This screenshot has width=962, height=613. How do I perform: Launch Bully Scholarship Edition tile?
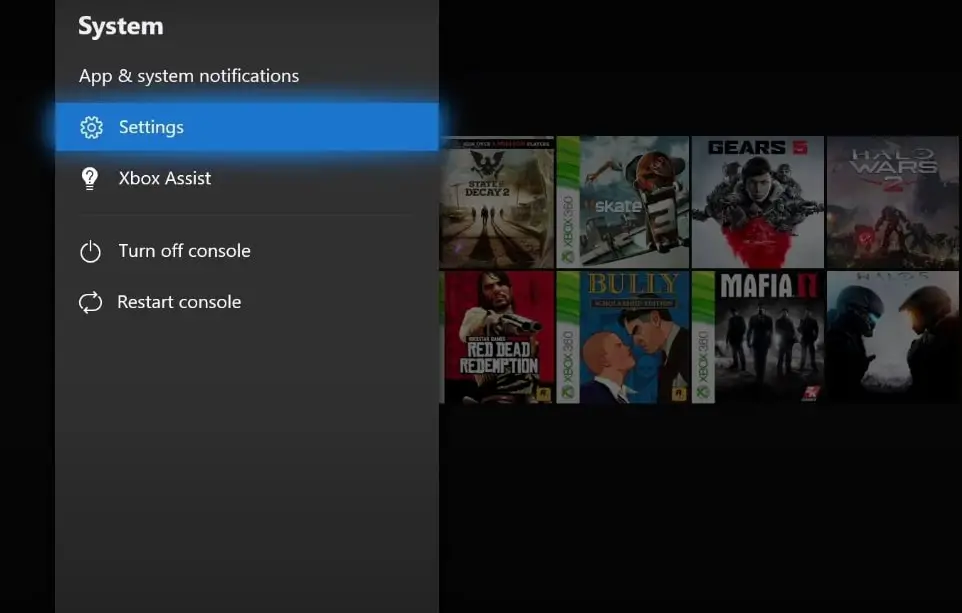point(623,337)
